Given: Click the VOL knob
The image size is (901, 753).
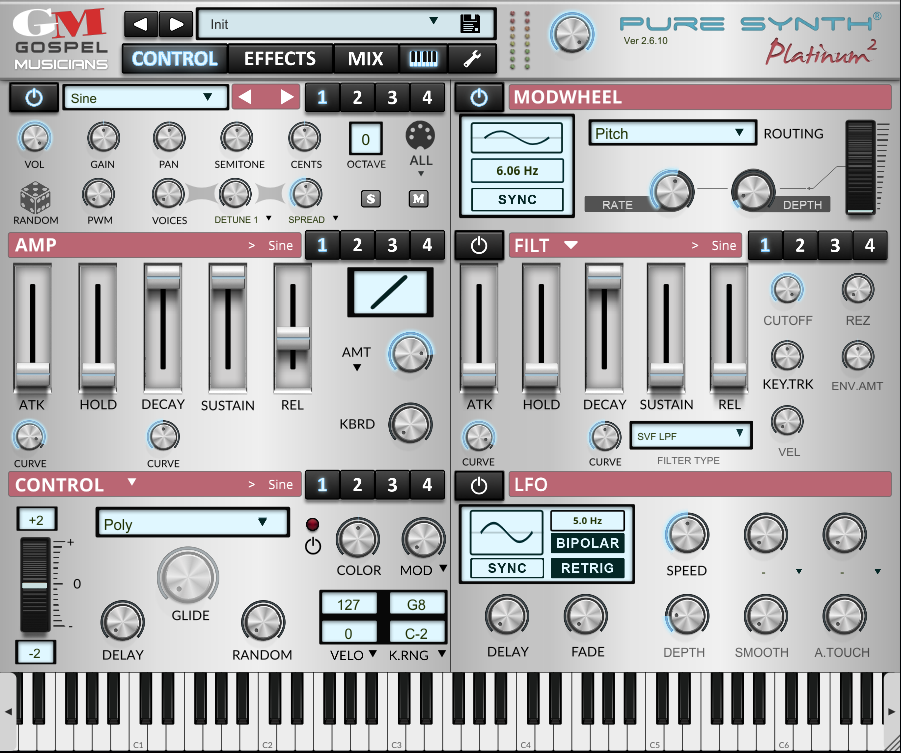Looking at the screenshot, I should pyautogui.click(x=34, y=138).
